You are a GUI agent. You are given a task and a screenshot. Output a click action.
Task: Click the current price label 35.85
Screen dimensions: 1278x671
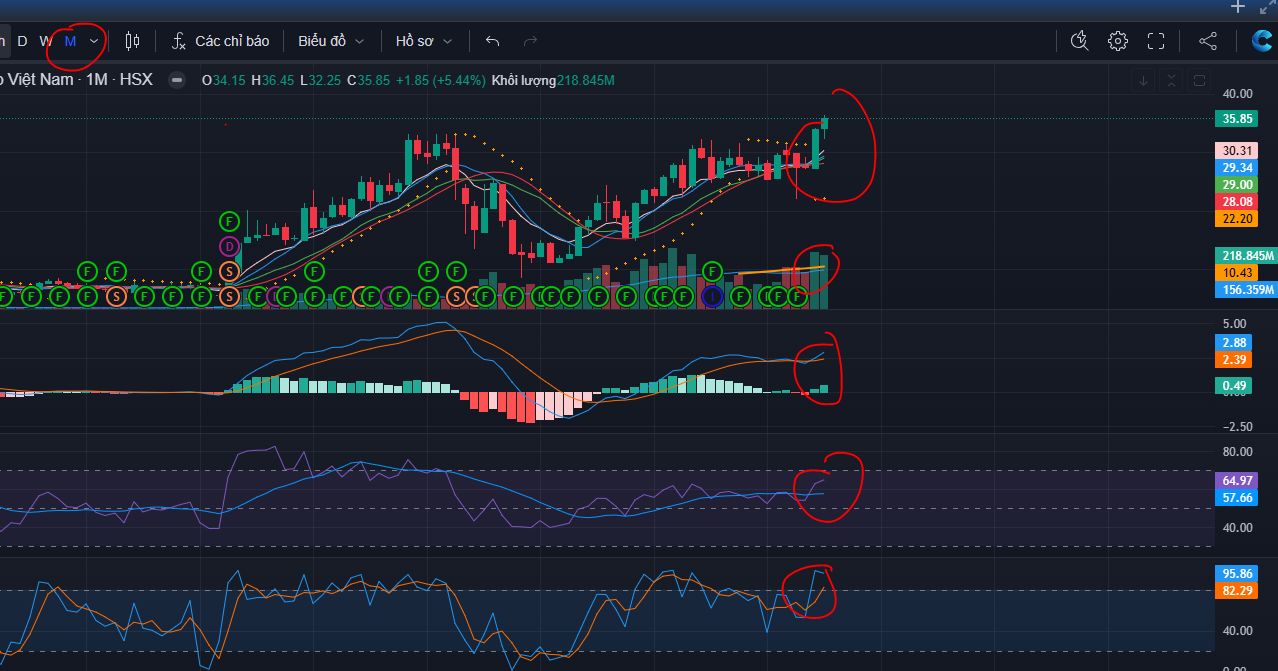pyautogui.click(x=1236, y=118)
